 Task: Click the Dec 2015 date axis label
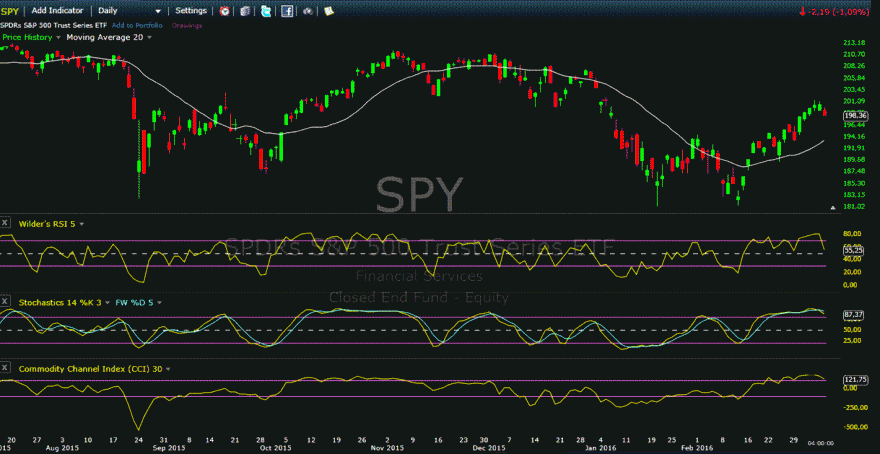(488, 448)
